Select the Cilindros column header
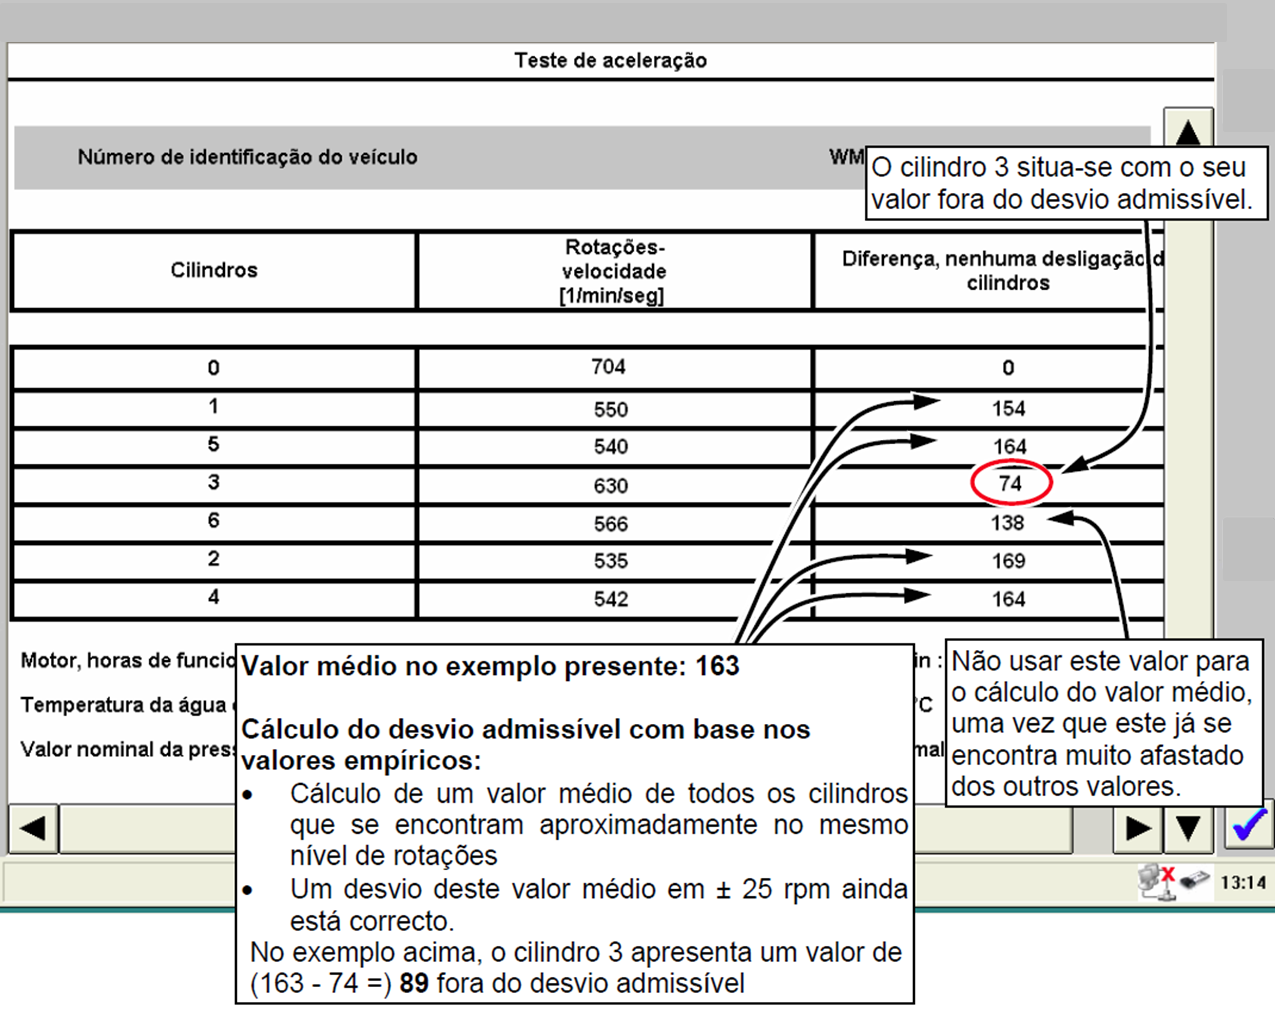 214,271
